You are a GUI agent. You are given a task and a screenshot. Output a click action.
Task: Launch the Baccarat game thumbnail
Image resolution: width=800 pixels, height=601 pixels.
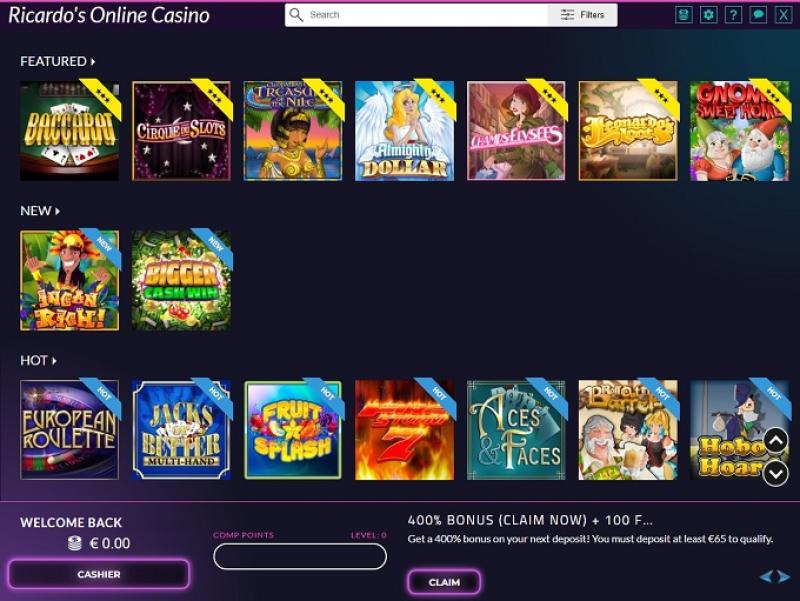click(69, 131)
